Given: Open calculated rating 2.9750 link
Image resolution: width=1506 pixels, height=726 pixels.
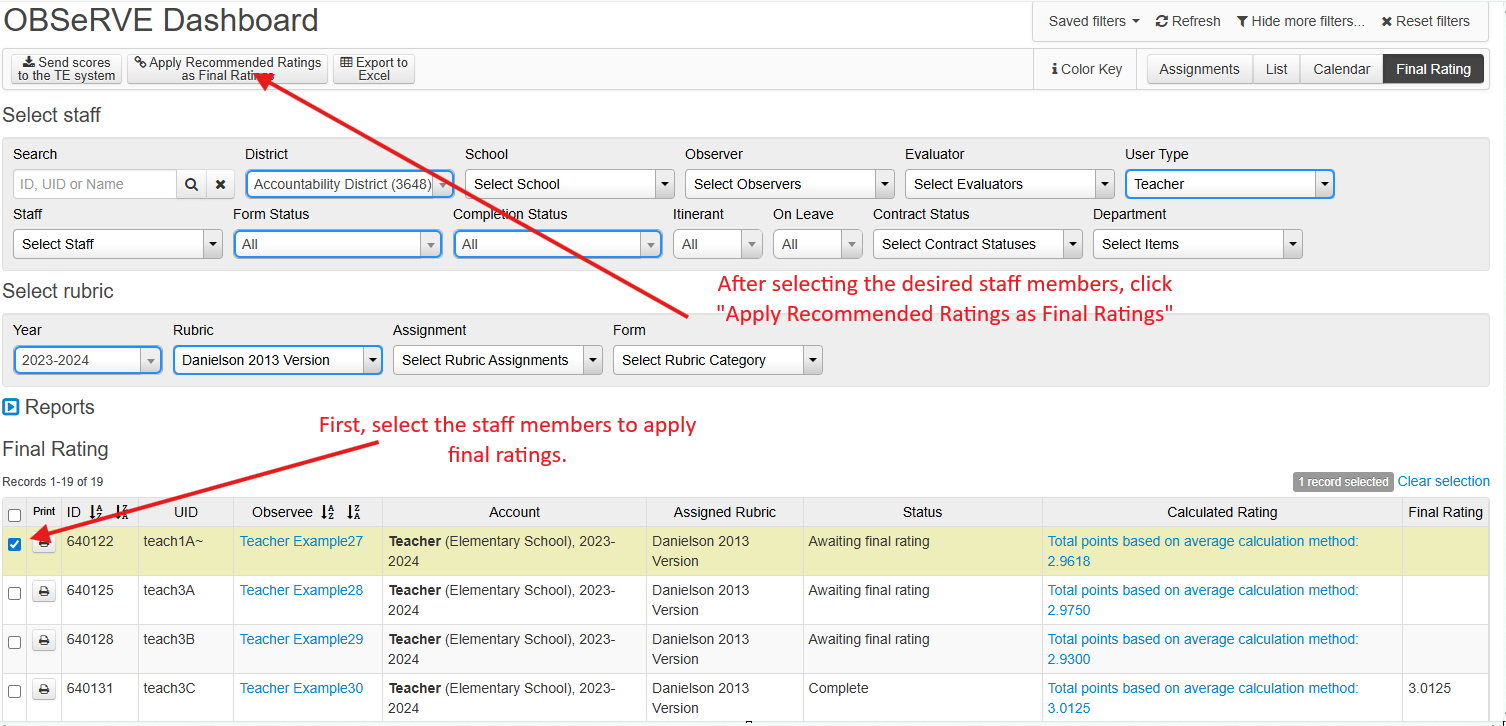Looking at the screenshot, I should tap(1203, 600).
